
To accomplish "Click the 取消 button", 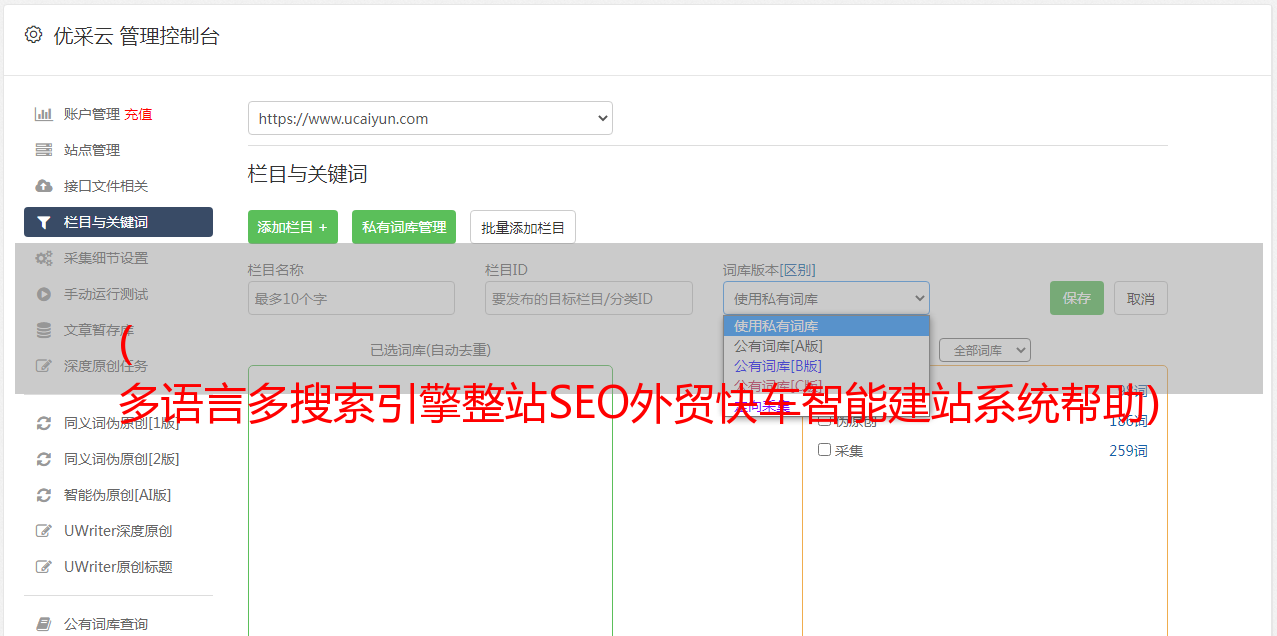I will point(1141,298).
